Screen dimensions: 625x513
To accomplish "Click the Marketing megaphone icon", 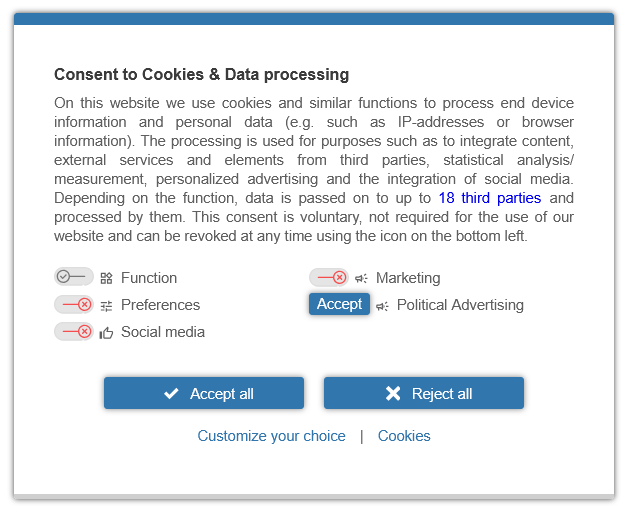I will [x=361, y=278].
